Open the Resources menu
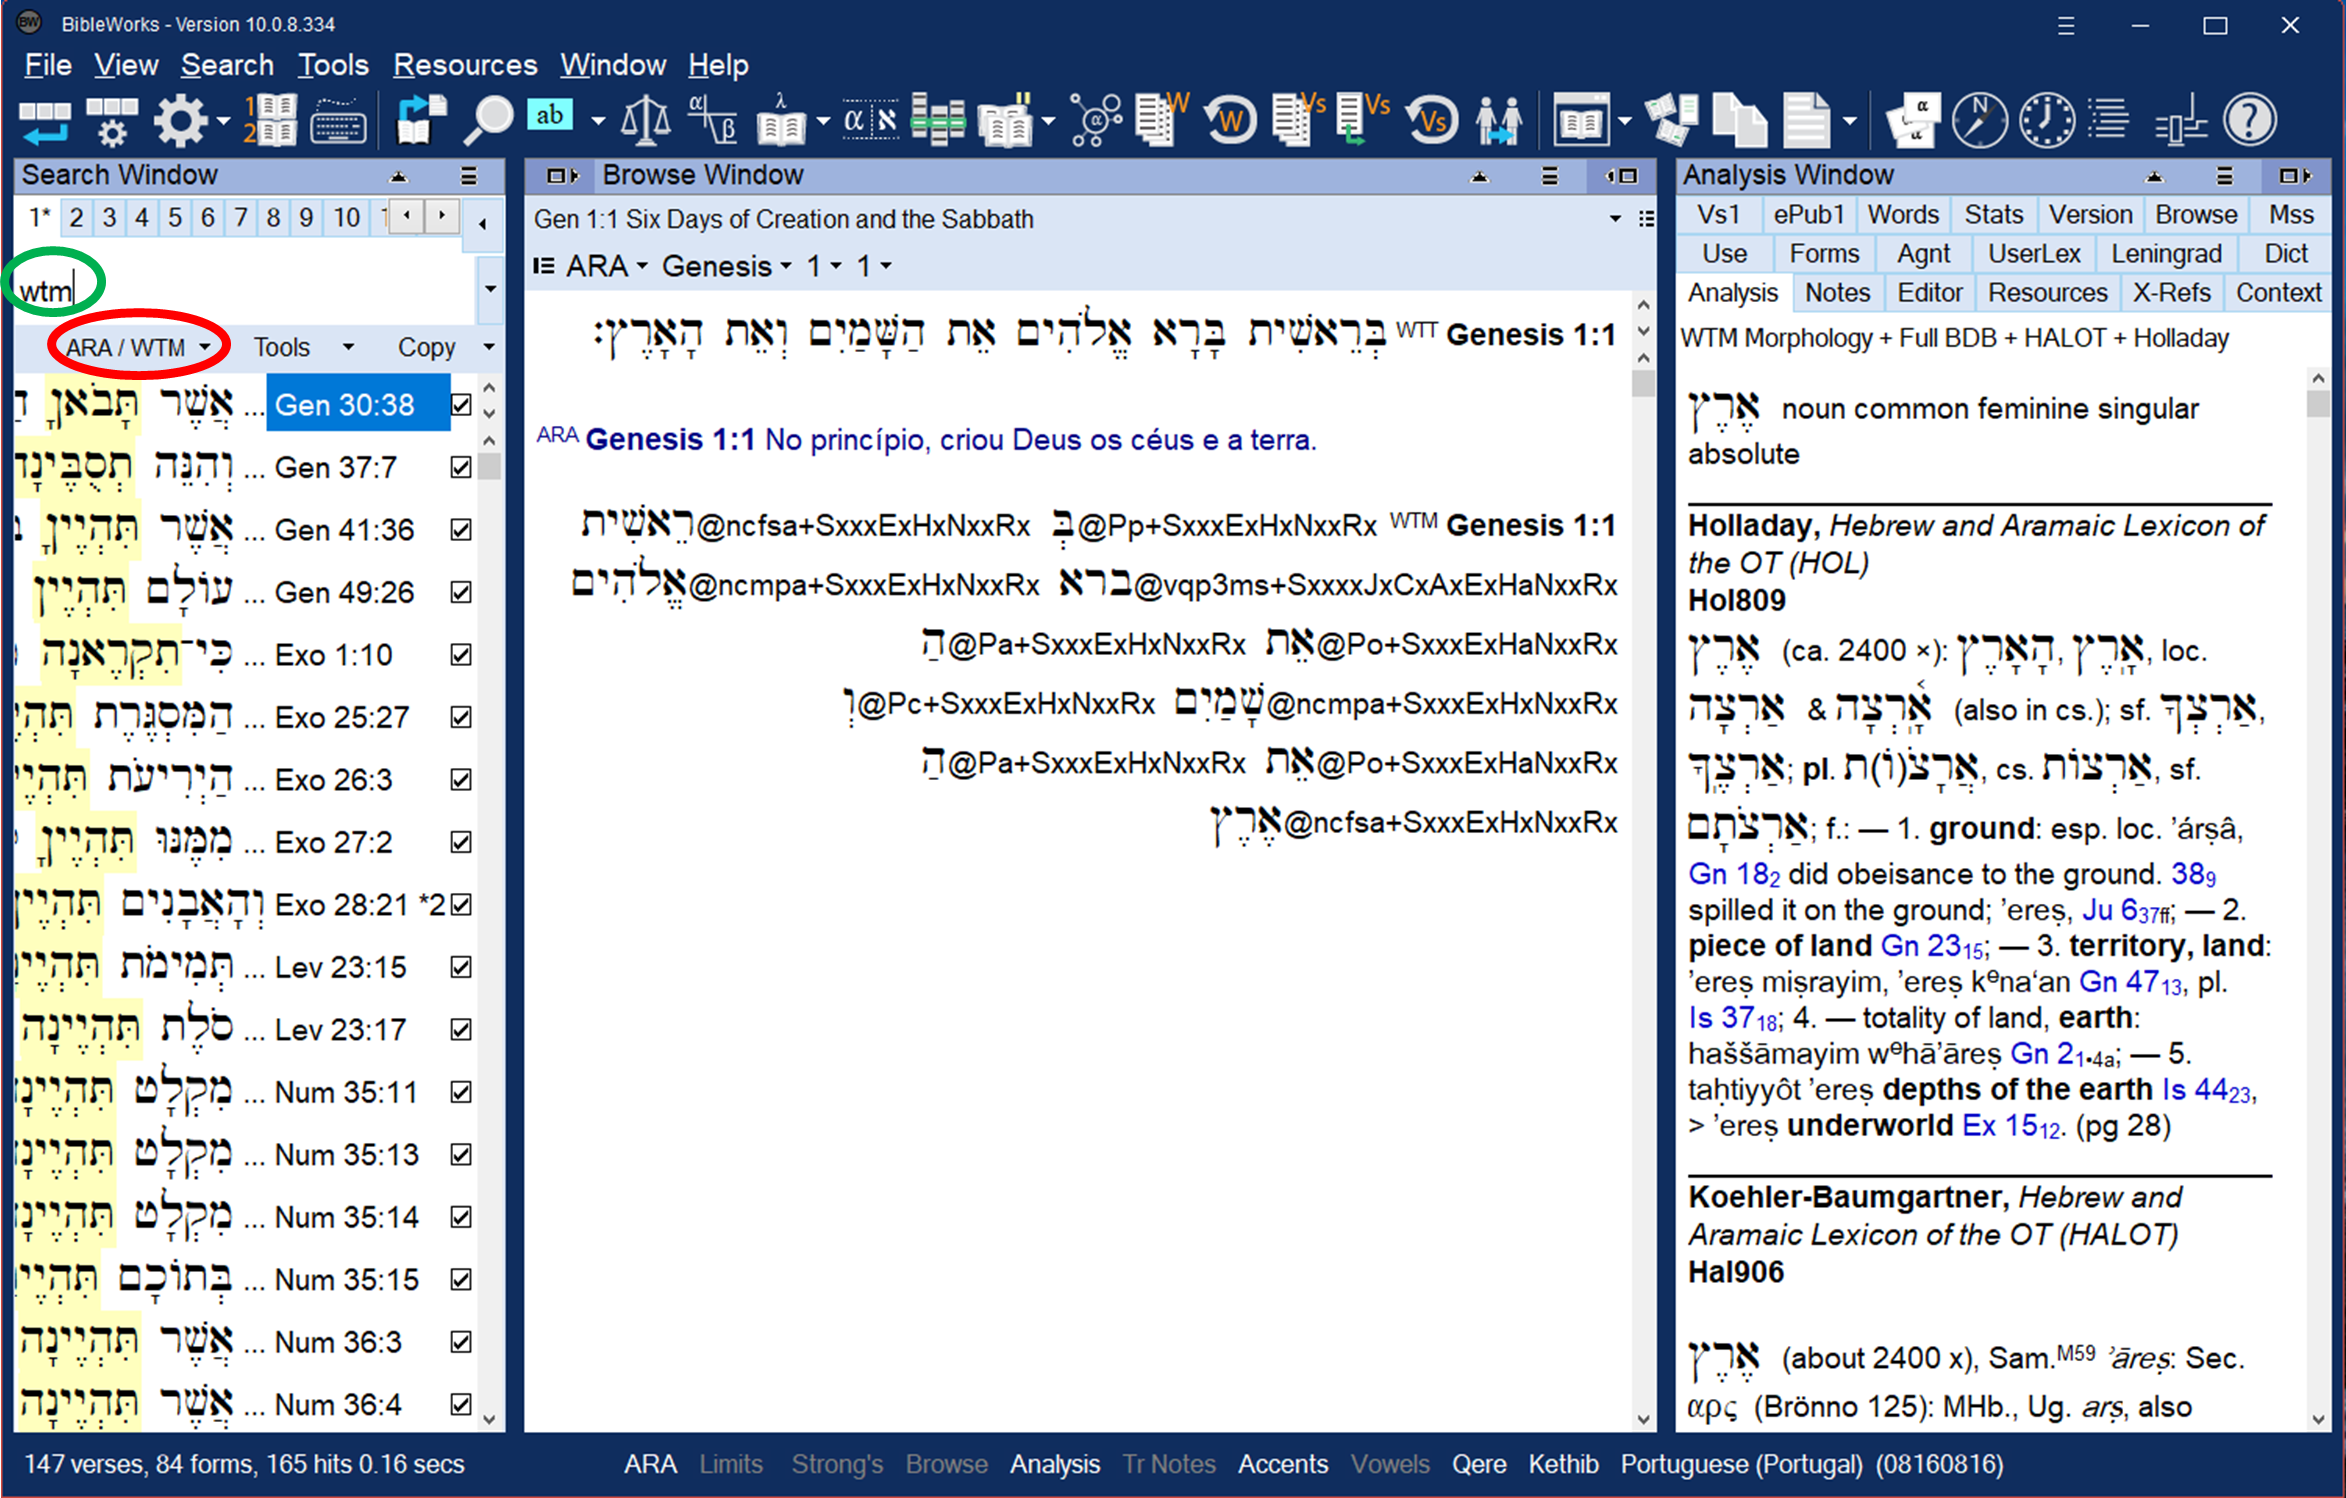Image resolution: width=2346 pixels, height=1498 pixels. click(x=464, y=65)
